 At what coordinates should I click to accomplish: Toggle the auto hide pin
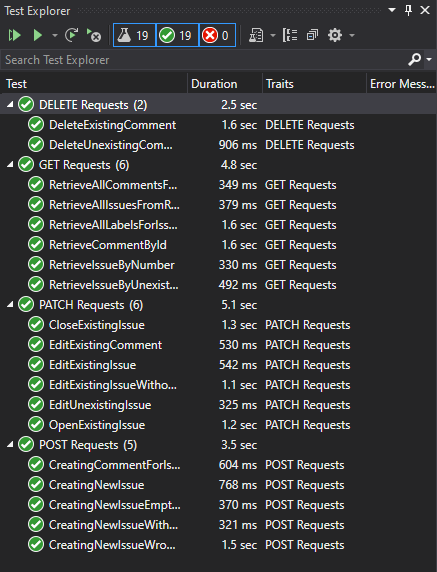click(x=409, y=10)
